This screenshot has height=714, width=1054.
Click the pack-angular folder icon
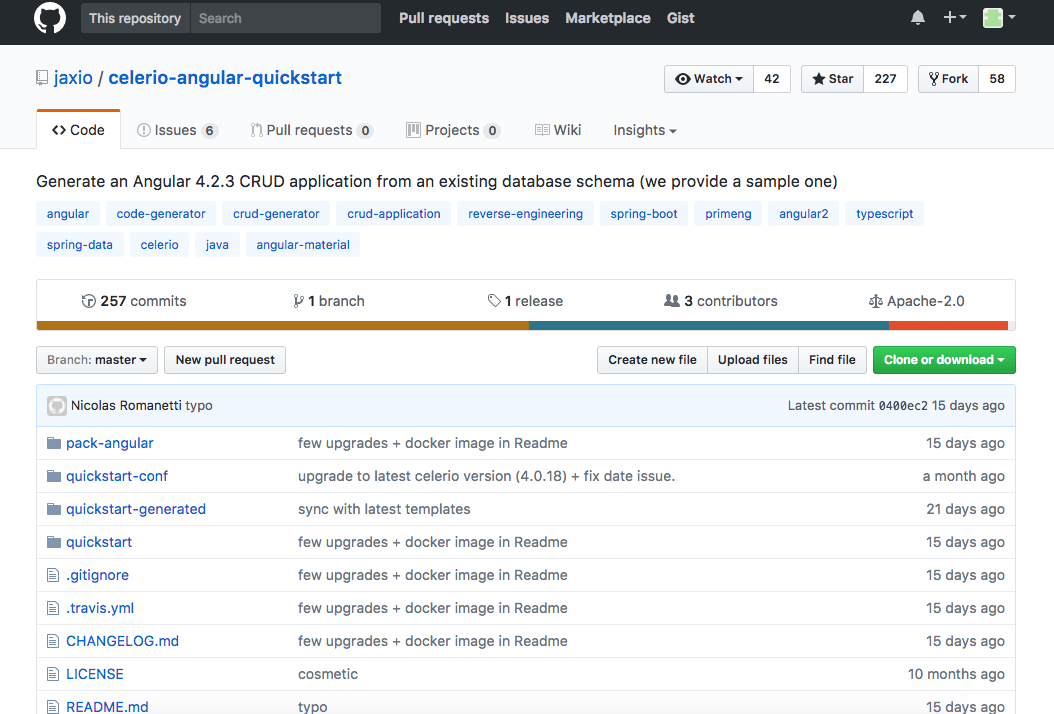click(54, 443)
